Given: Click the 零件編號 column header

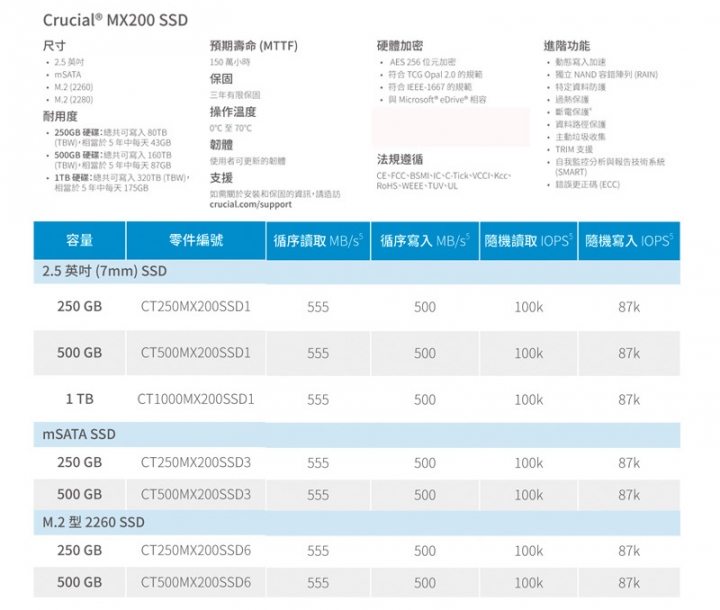Looking at the screenshot, I should click(196, 240).
